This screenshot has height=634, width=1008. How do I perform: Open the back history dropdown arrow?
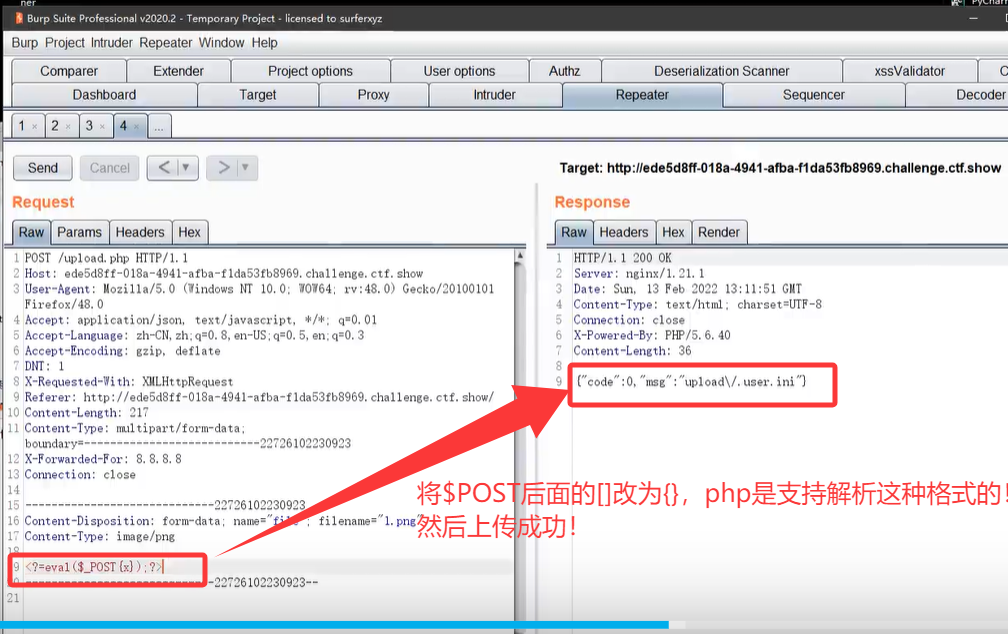click(x=186, y=168)
